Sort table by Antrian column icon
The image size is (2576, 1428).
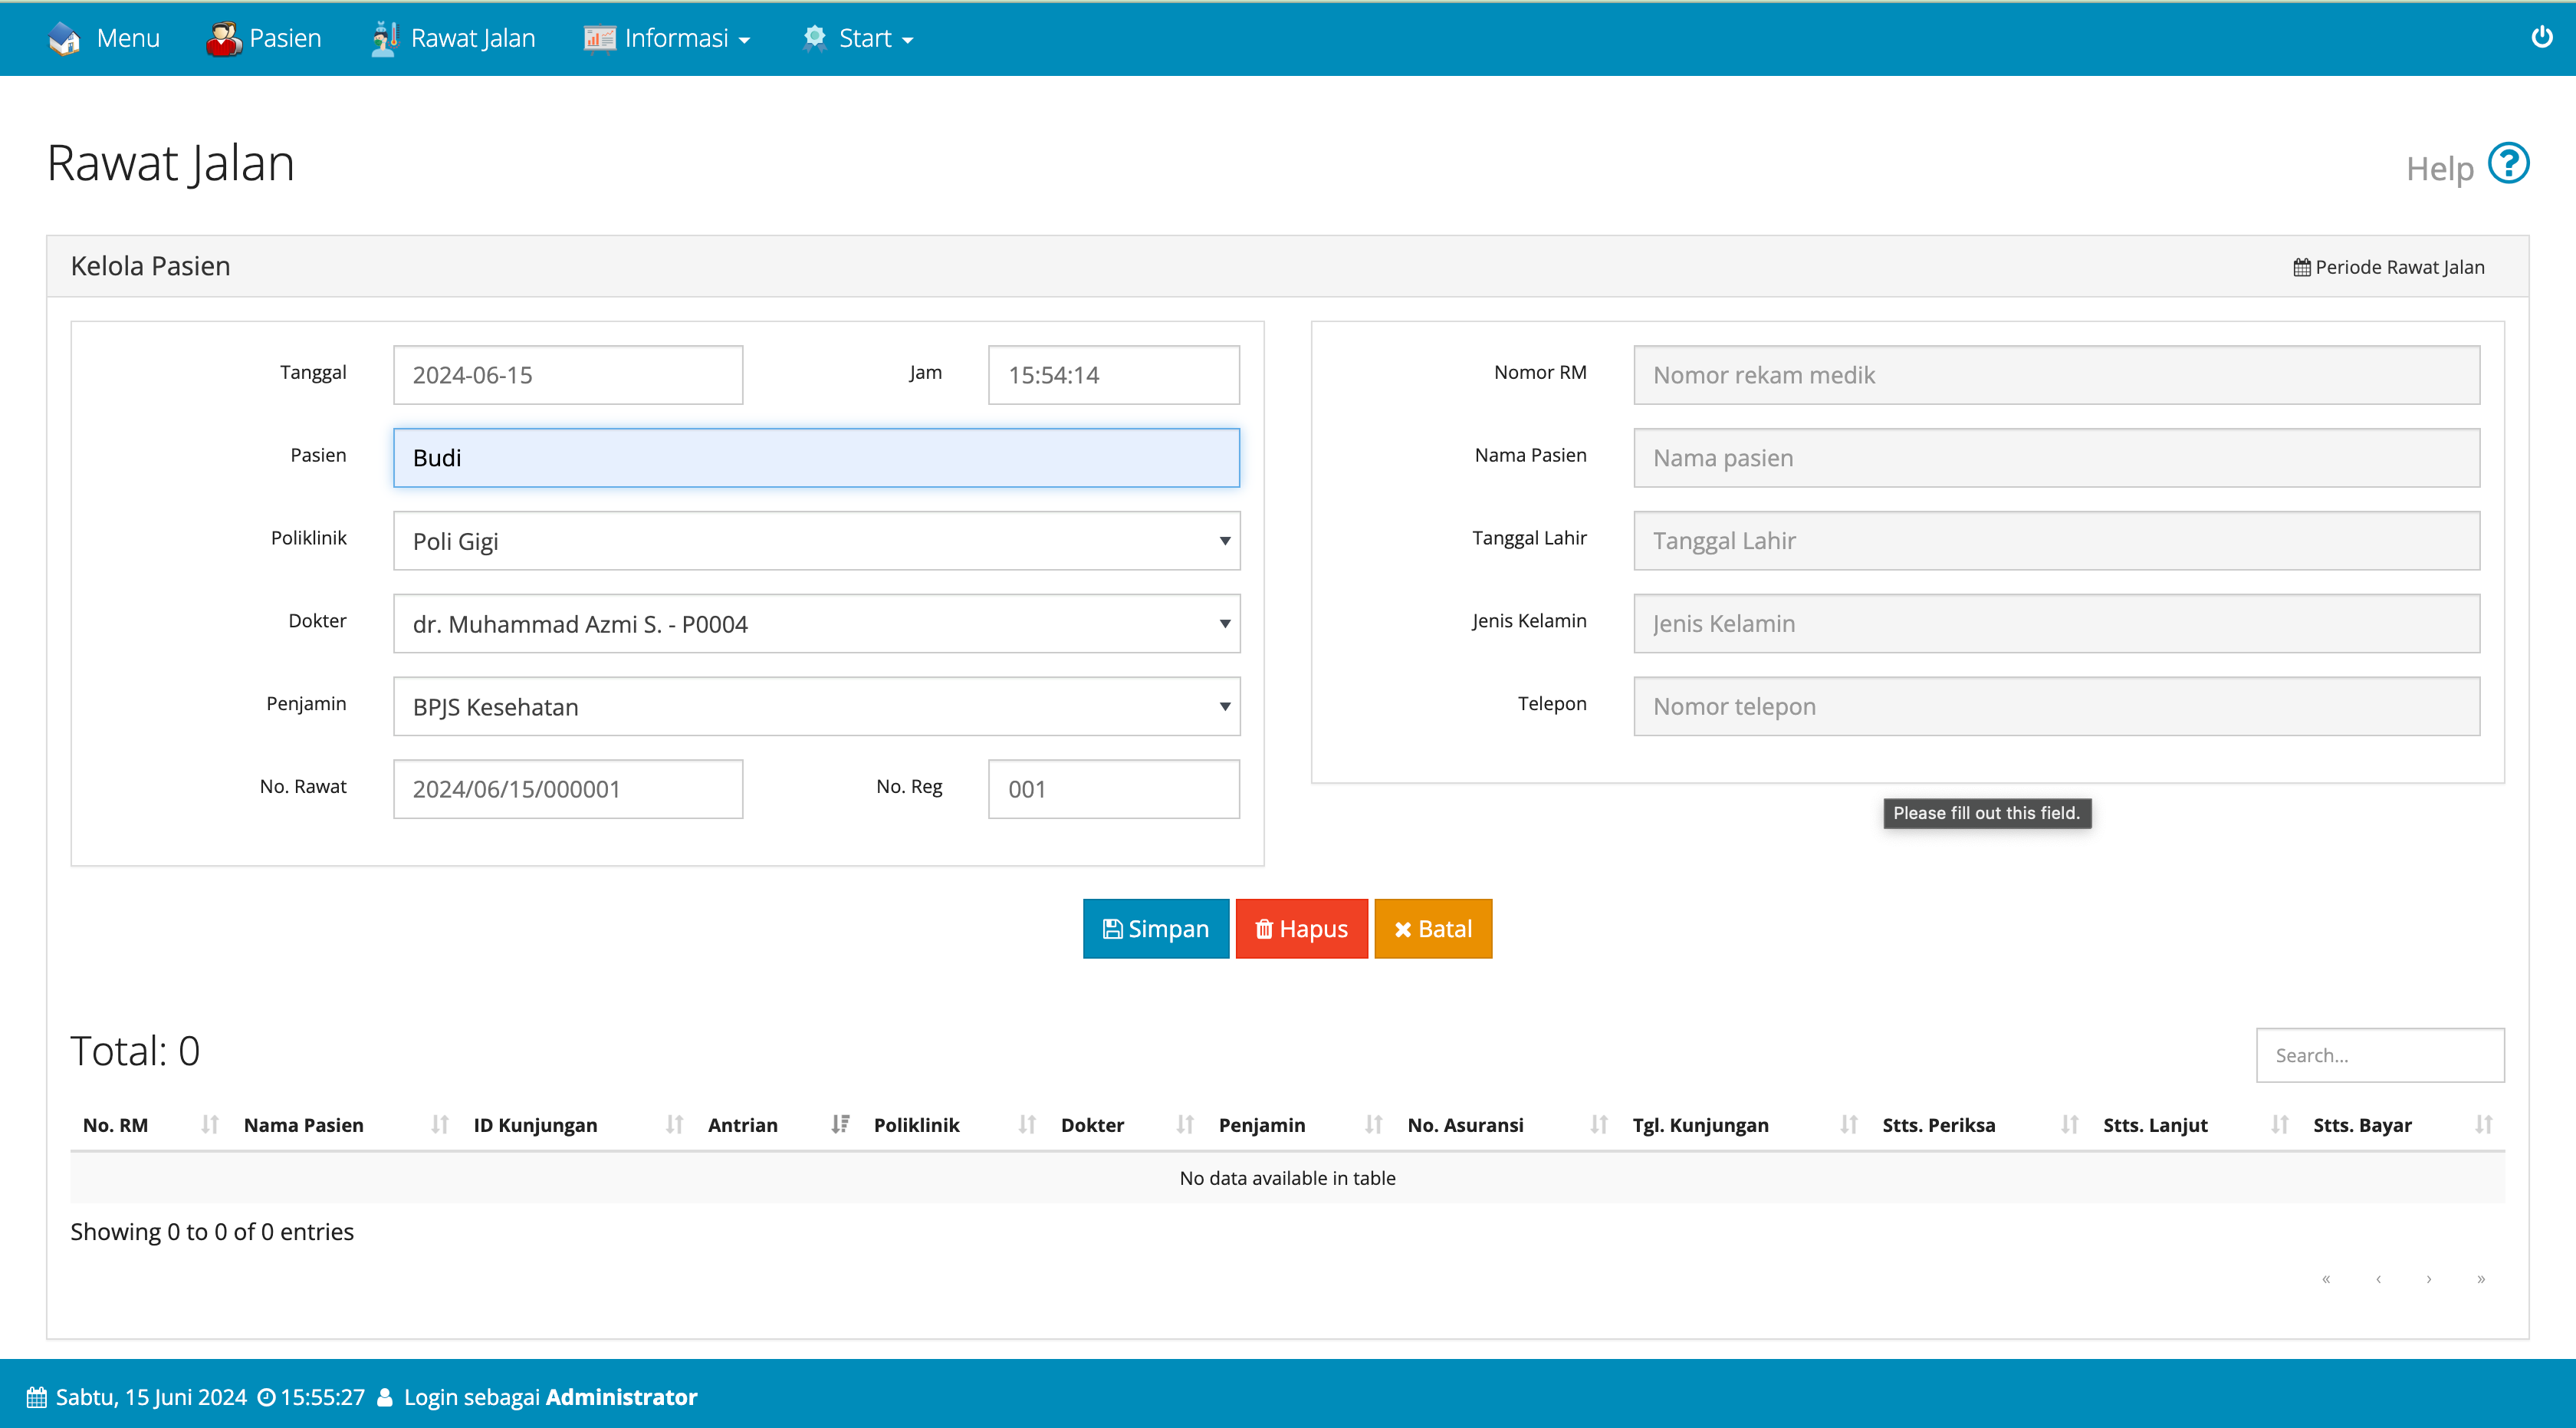click(840, 1124)
